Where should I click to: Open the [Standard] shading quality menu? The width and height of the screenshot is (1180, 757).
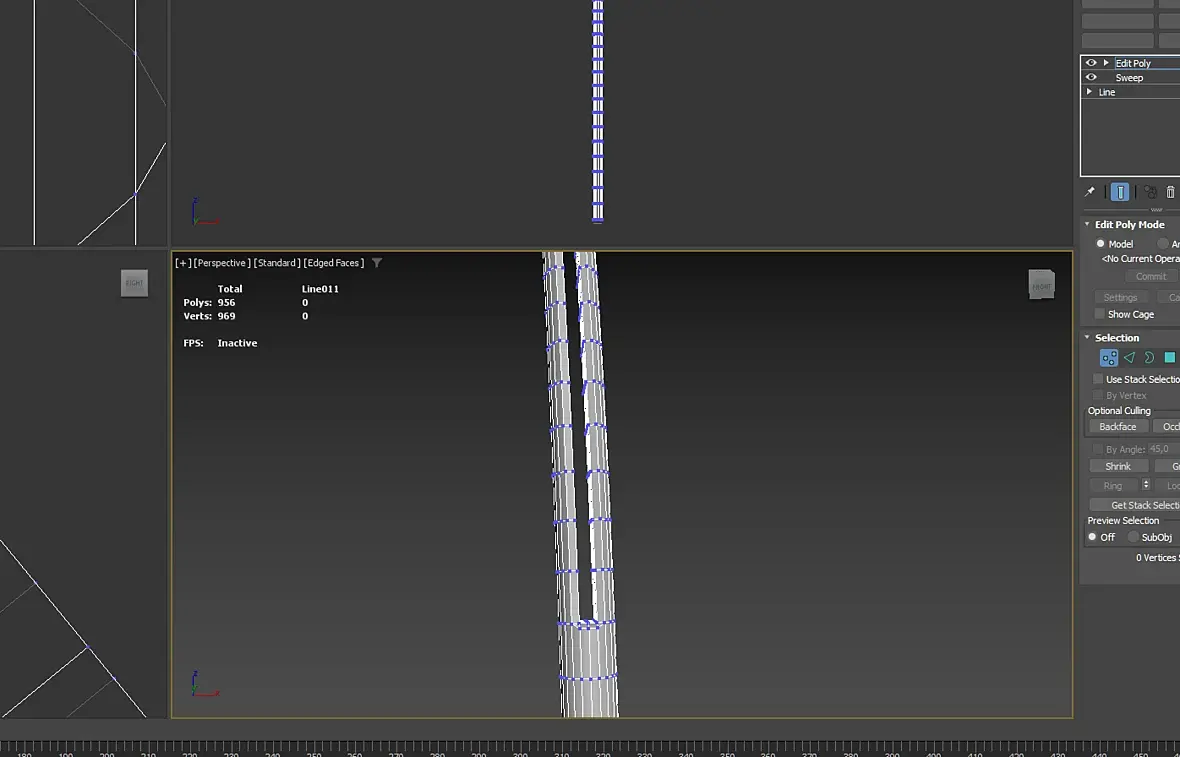[x=277, y=263]
